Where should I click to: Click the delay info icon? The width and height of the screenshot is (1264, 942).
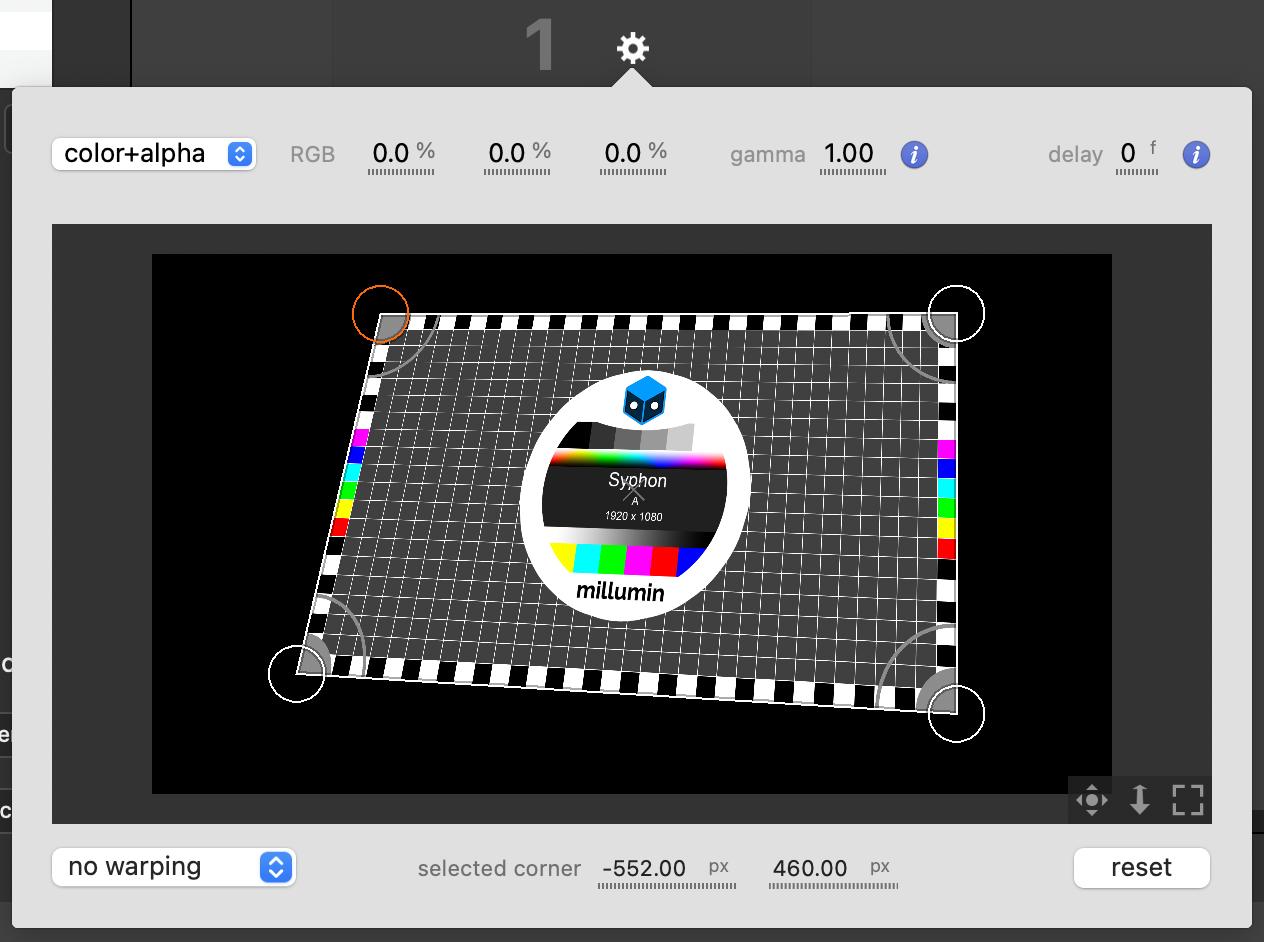point(1196,155)
